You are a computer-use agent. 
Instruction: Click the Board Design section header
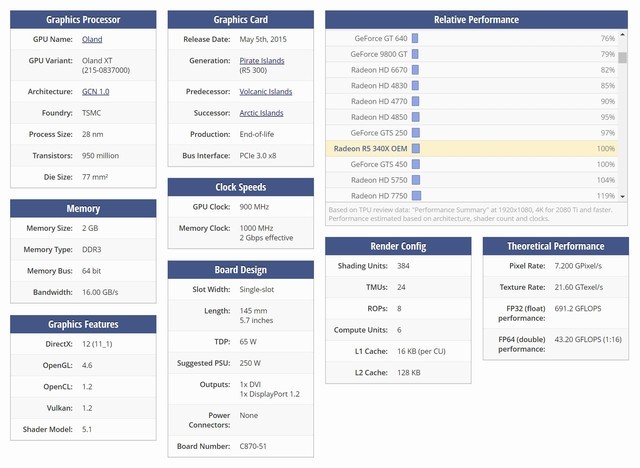[x=241, y=270]
